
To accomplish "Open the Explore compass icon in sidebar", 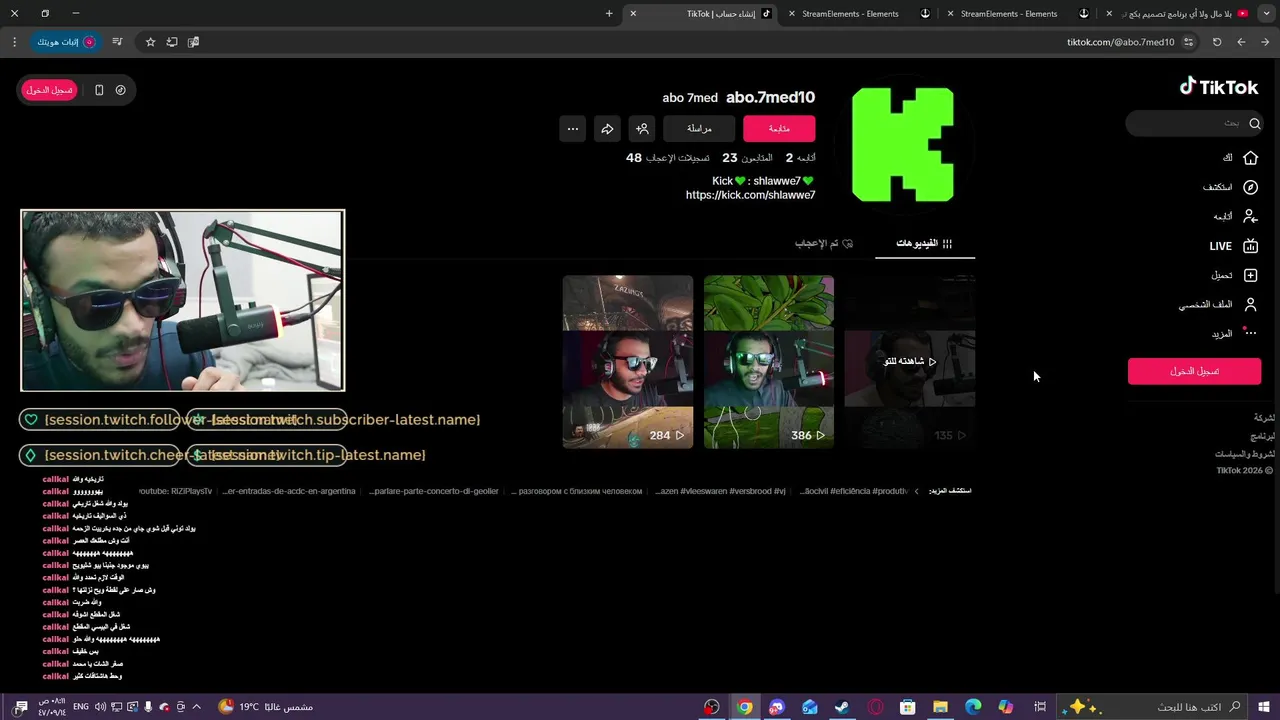I will (1250, 187).
